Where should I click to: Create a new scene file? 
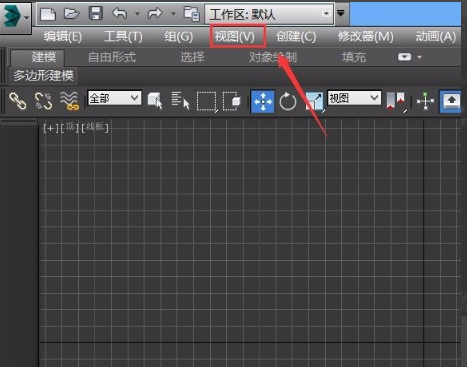(x=48, y=14)
